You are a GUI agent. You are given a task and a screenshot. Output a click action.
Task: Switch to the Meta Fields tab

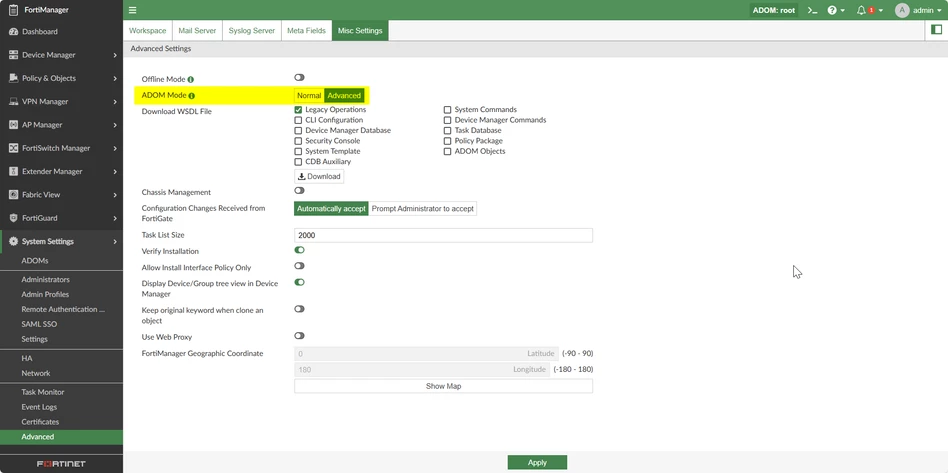tap(307, 30)
